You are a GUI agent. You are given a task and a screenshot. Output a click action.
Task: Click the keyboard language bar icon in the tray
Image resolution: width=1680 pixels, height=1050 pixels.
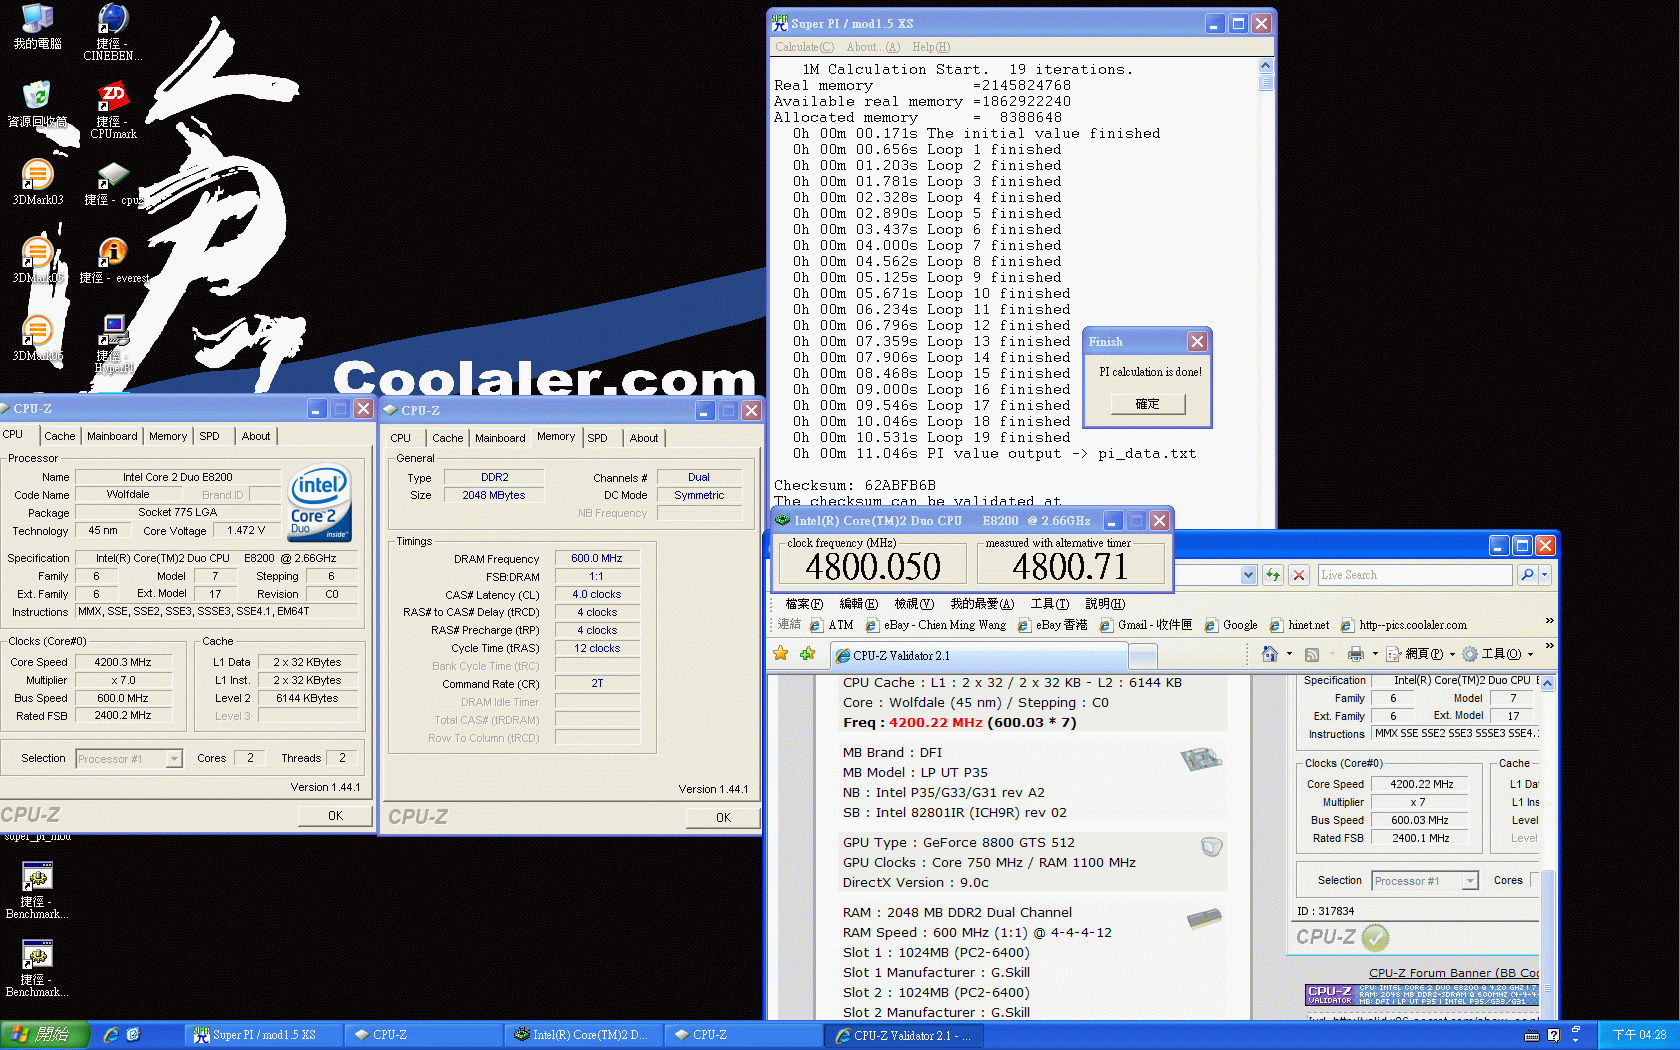coord(1531,1036)
